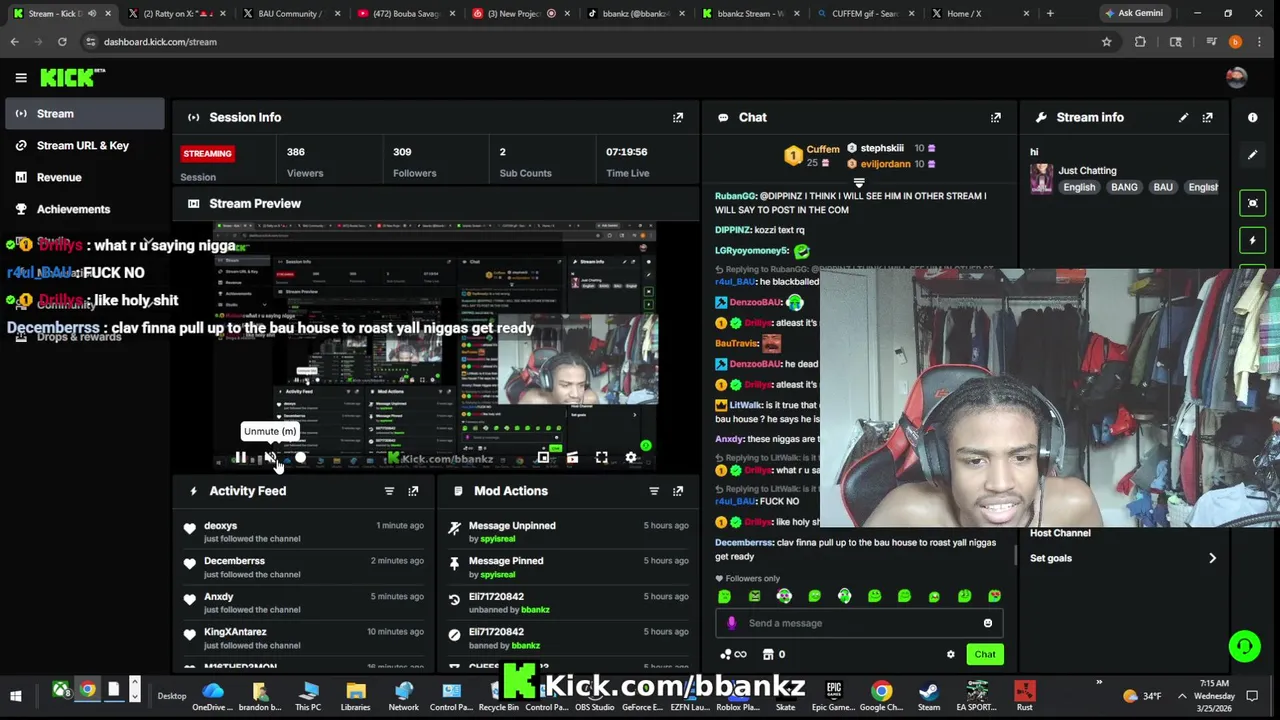Open the info icon on right rail
This screenshot has height=720, width=1280.
click(x=1253, y=117)
